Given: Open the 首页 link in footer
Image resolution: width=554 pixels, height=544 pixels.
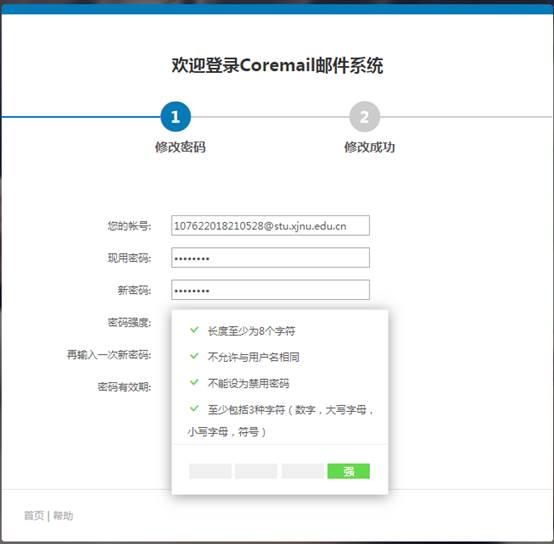Looking at the screenshot, I should tap(34, 516).
